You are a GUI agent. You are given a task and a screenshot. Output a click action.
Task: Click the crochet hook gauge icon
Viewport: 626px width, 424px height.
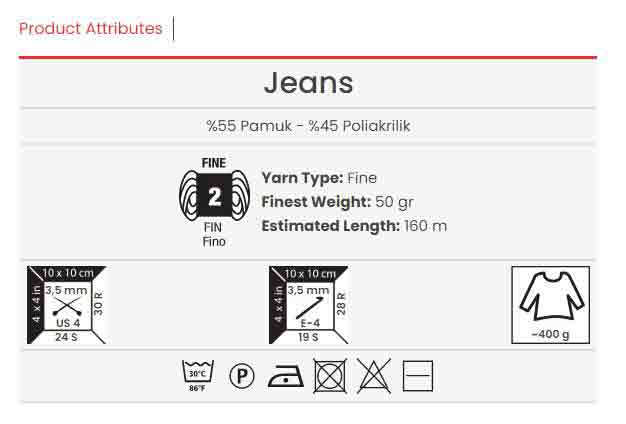309,305
